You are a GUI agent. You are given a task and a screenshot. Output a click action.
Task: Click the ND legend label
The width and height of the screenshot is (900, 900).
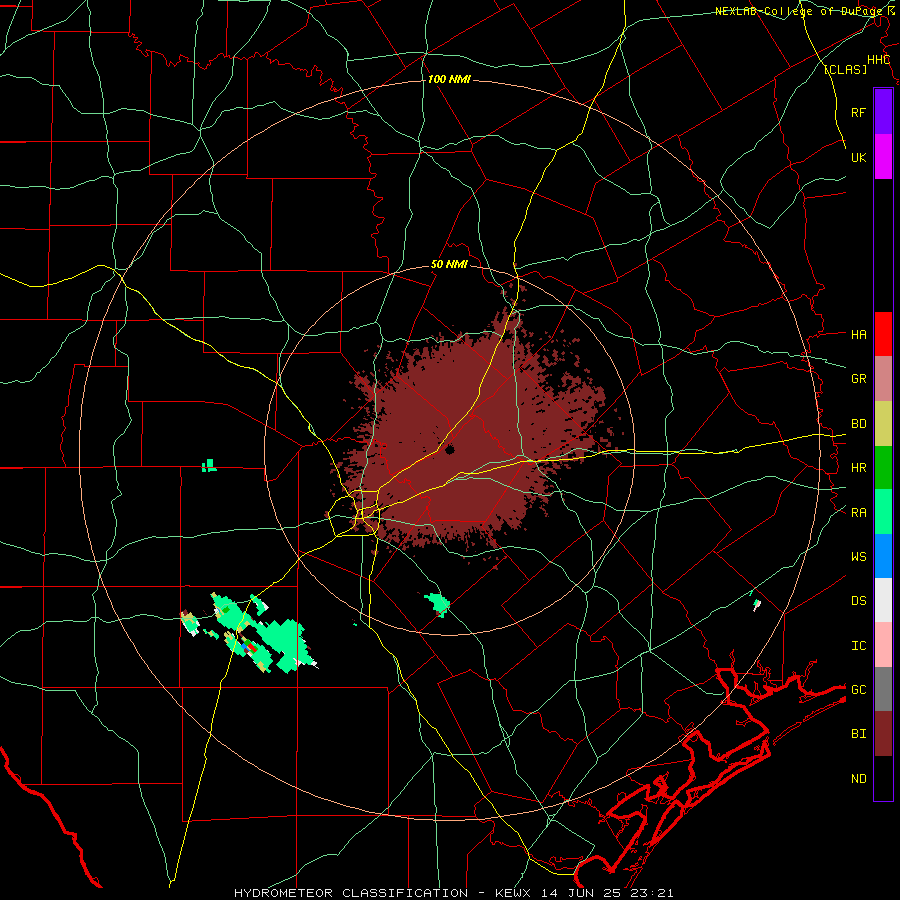tap(858, 779)
